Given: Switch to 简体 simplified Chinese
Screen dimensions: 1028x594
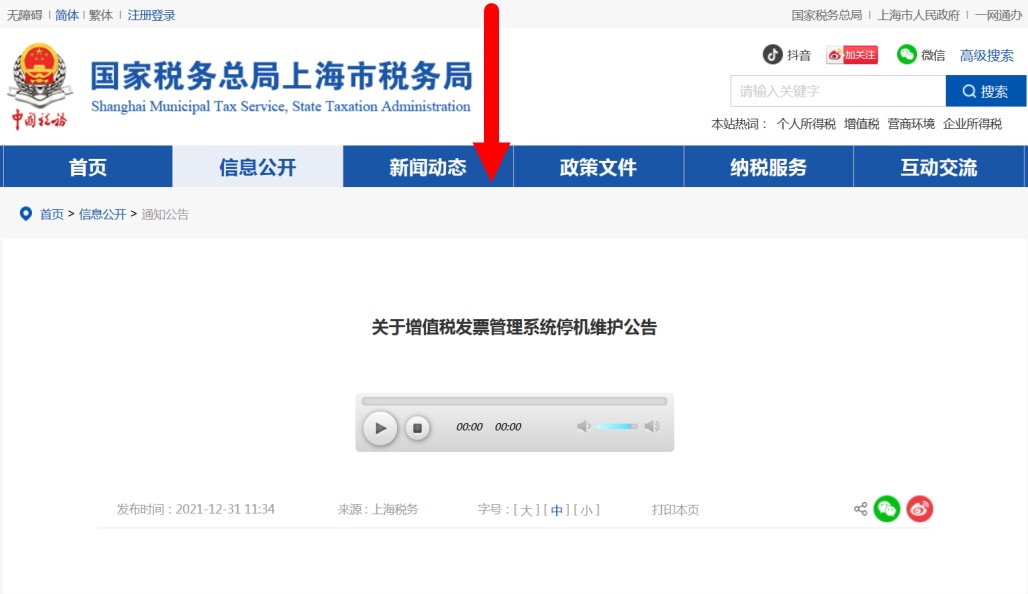Looking at the screenshot, I should click(67, 15).
